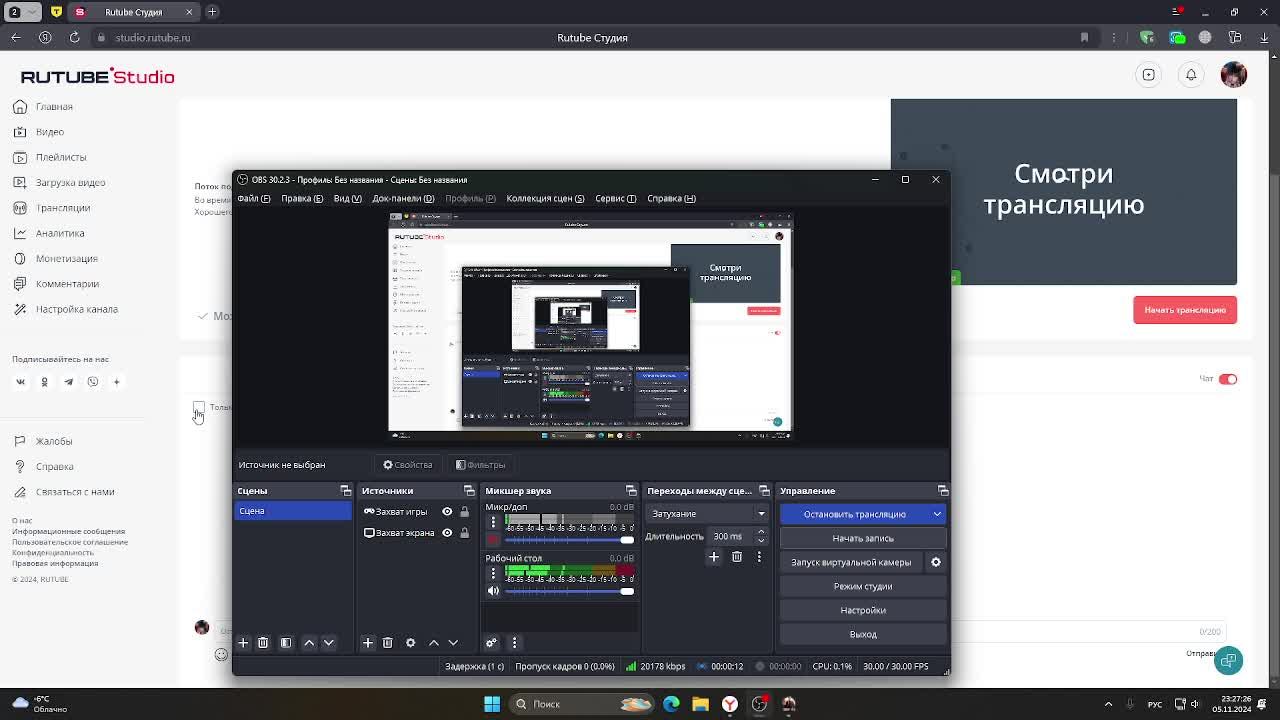Viewport: 1280px width, 720px height.
Task: Adjust the Микр/доп volume slider
Action: pos(569,540)
